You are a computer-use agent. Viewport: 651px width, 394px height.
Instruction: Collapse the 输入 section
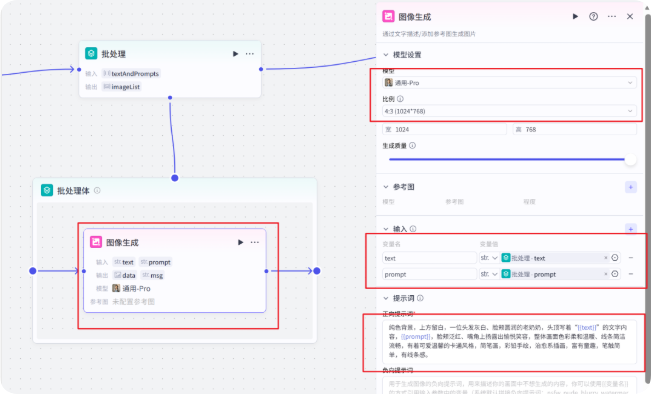click(386, 229)
